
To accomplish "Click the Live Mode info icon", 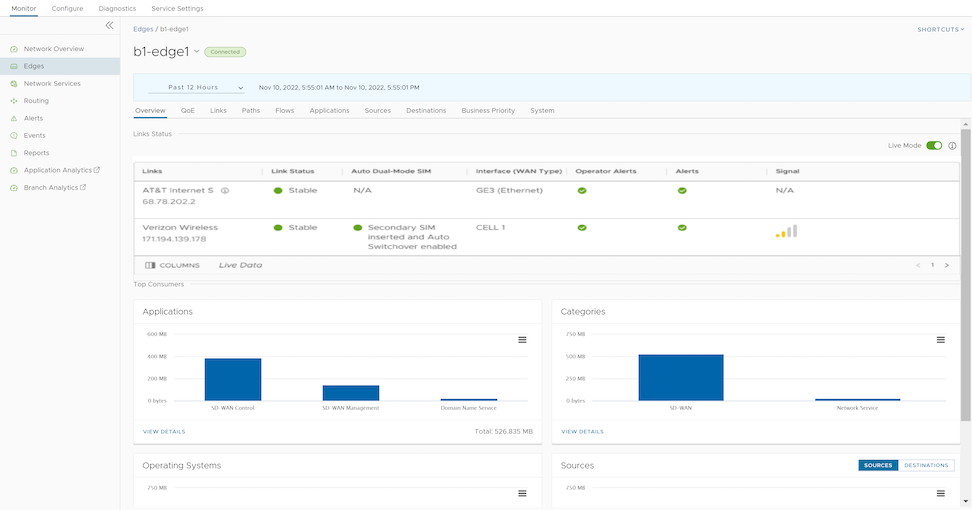I will click(952, 146).
